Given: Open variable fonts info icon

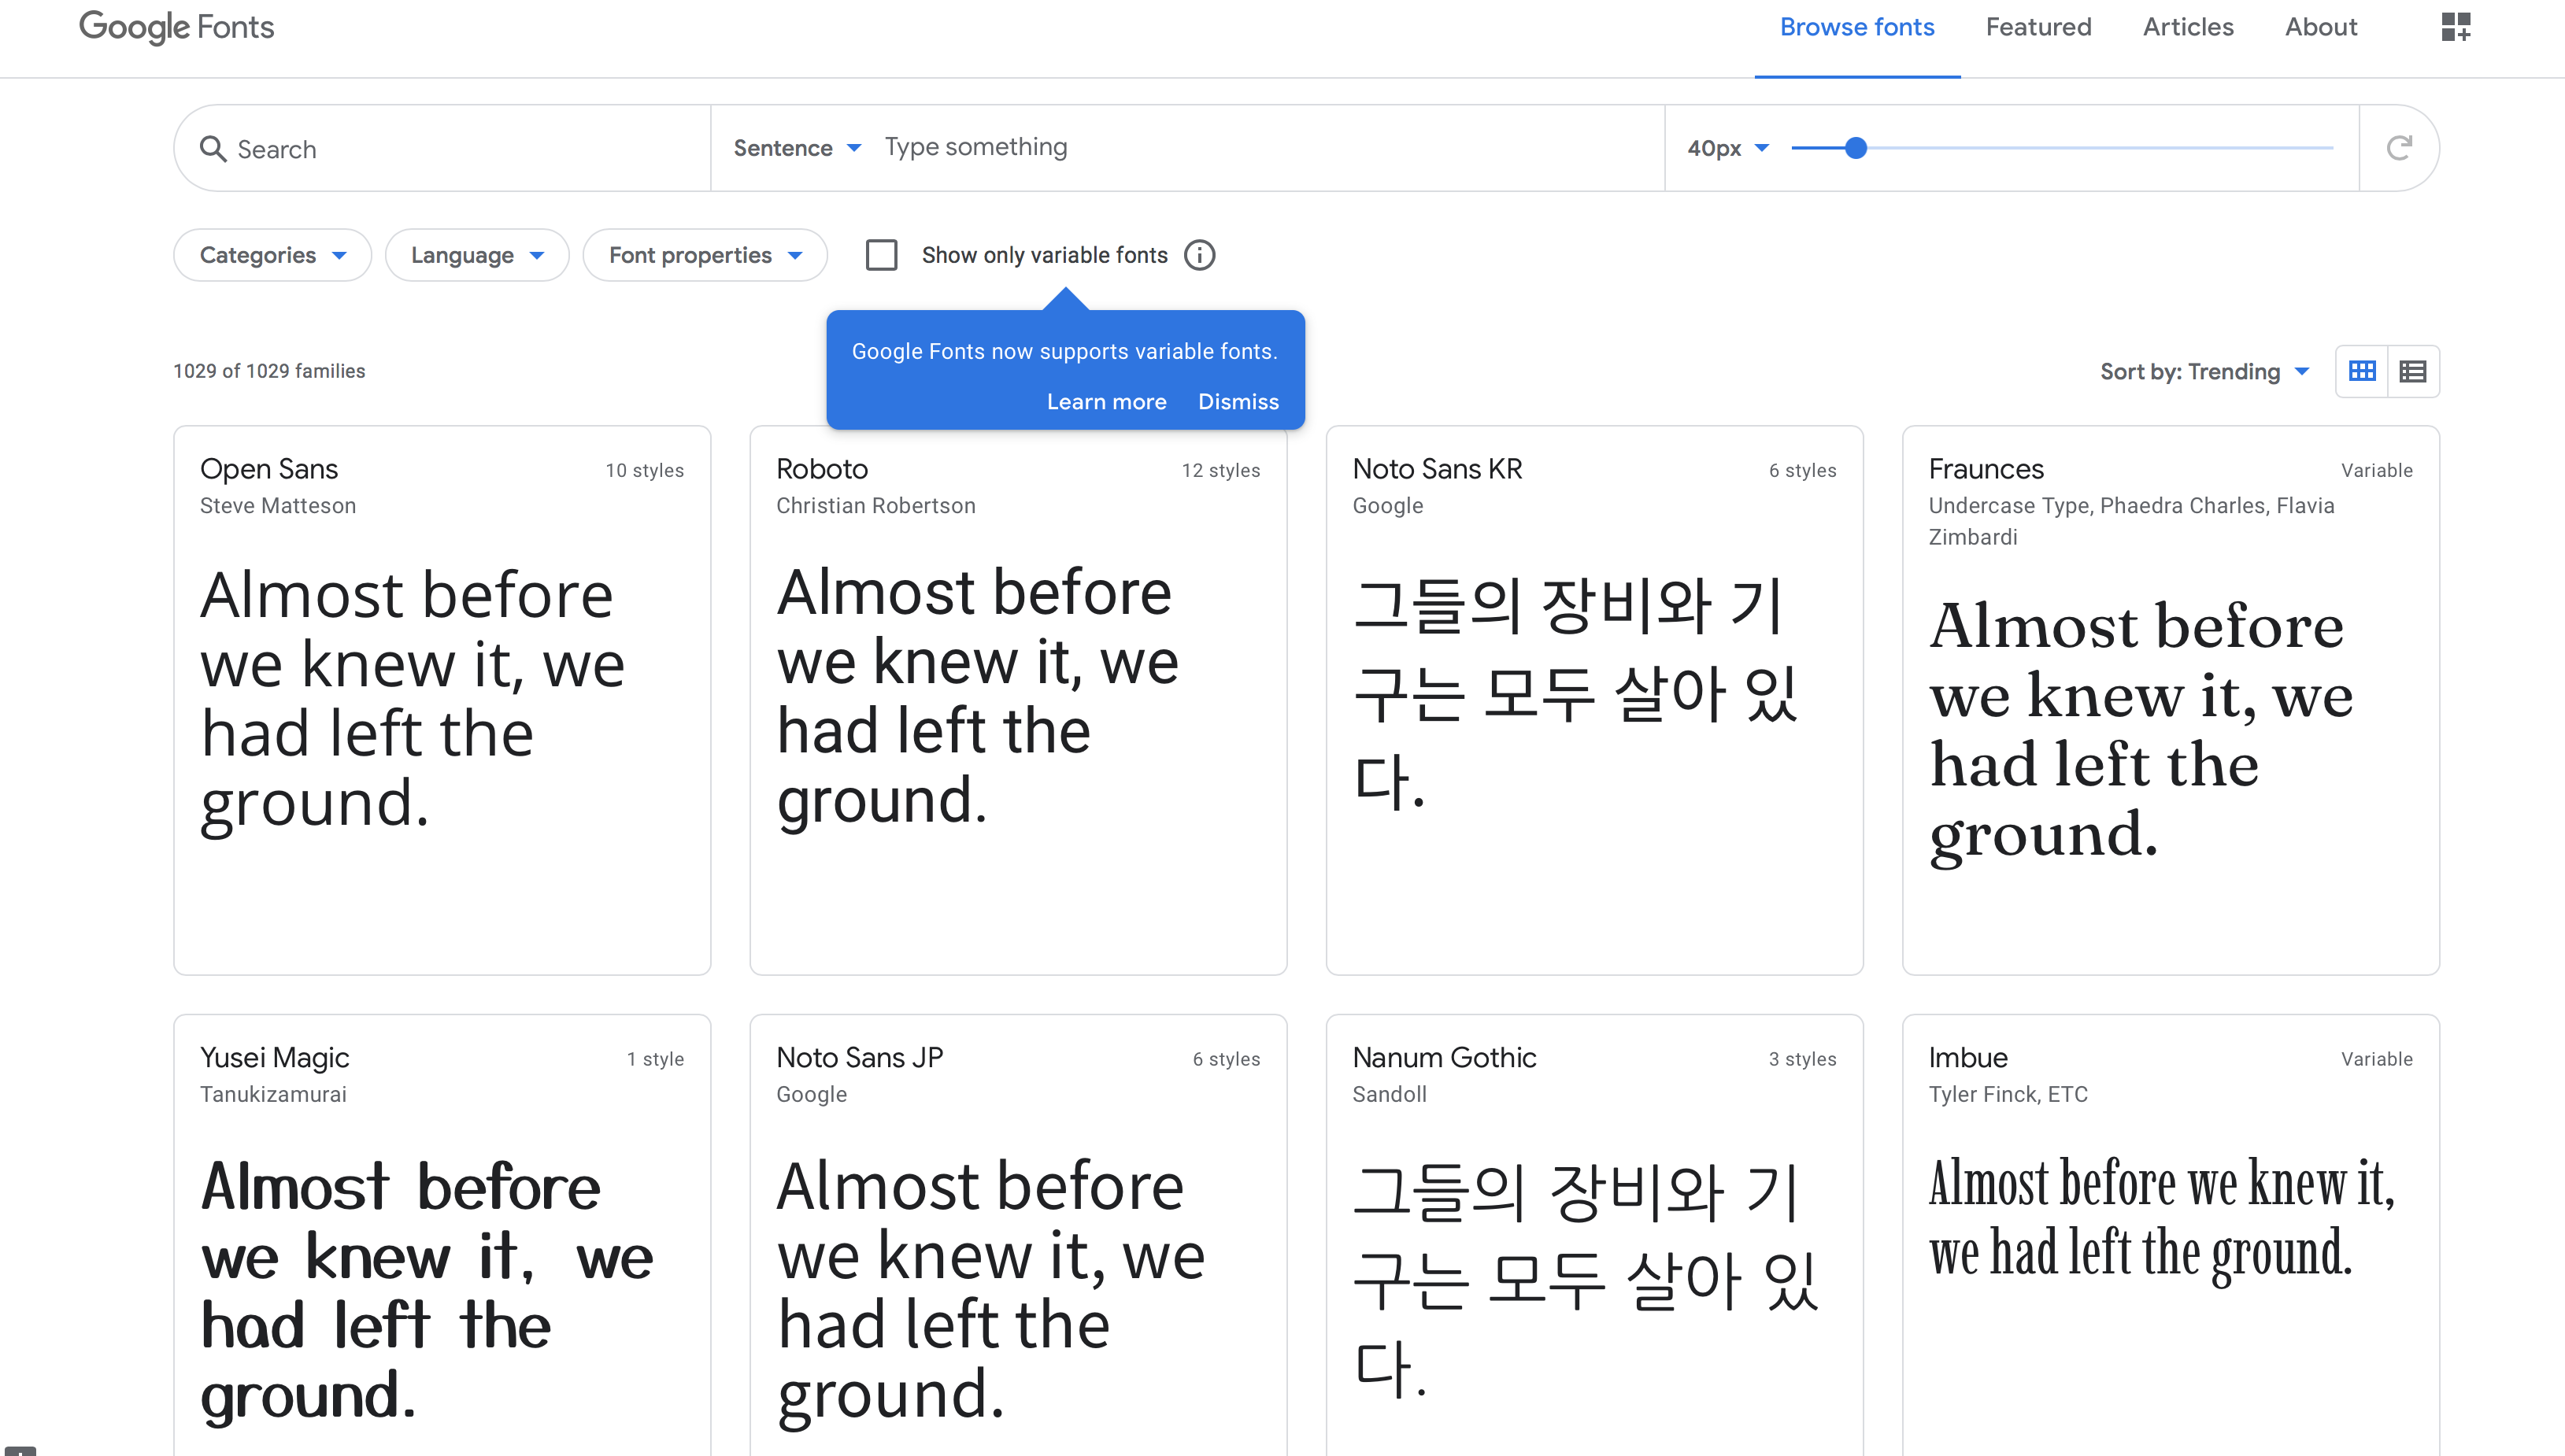Looking at the screenshot, I should click(x=1199, y=255).
